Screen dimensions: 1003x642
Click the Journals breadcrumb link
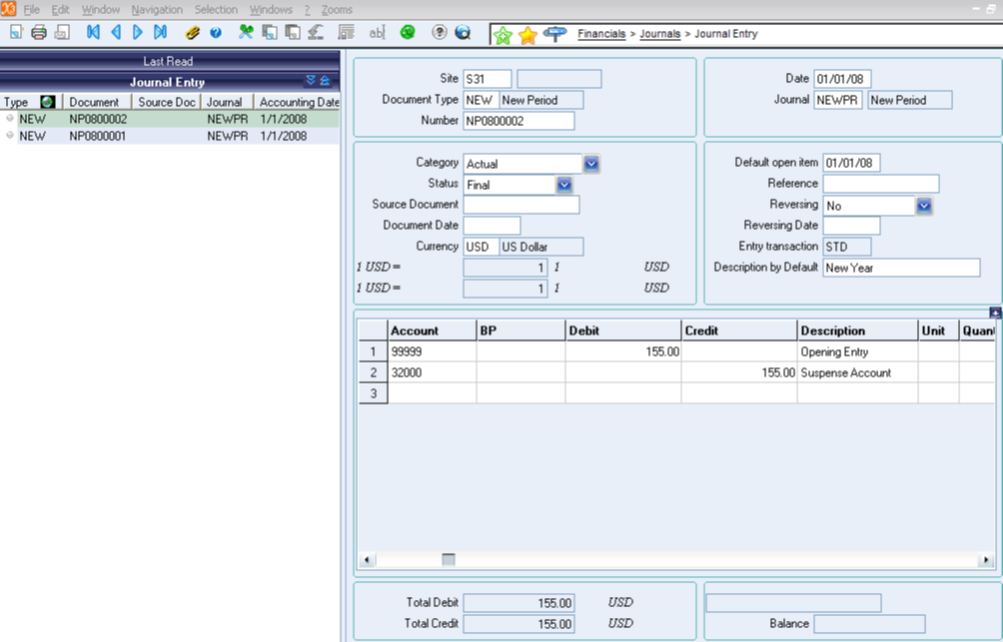(660, 34)
